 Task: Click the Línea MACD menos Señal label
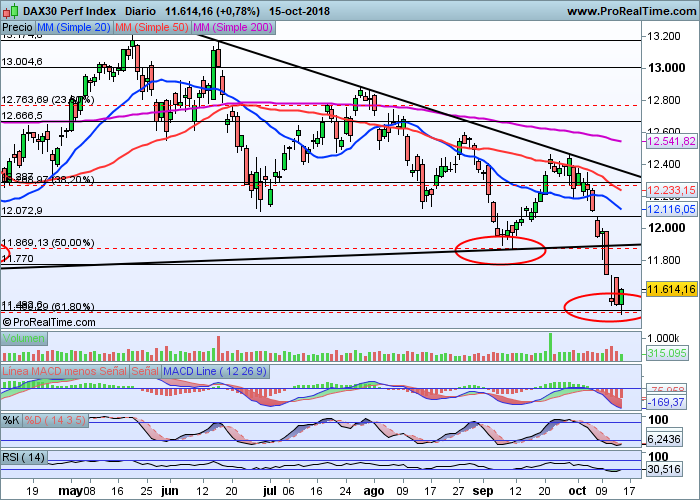tap(65, 373)
